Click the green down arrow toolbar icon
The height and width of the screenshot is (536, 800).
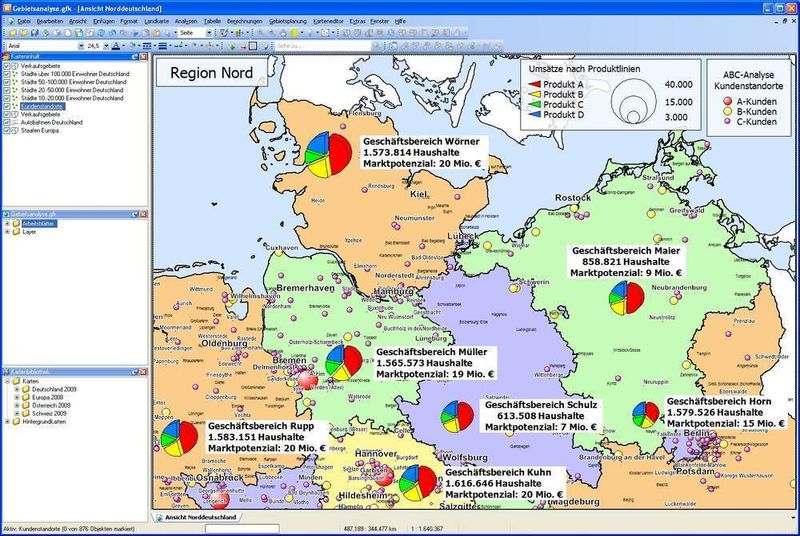tap(232, 46)
